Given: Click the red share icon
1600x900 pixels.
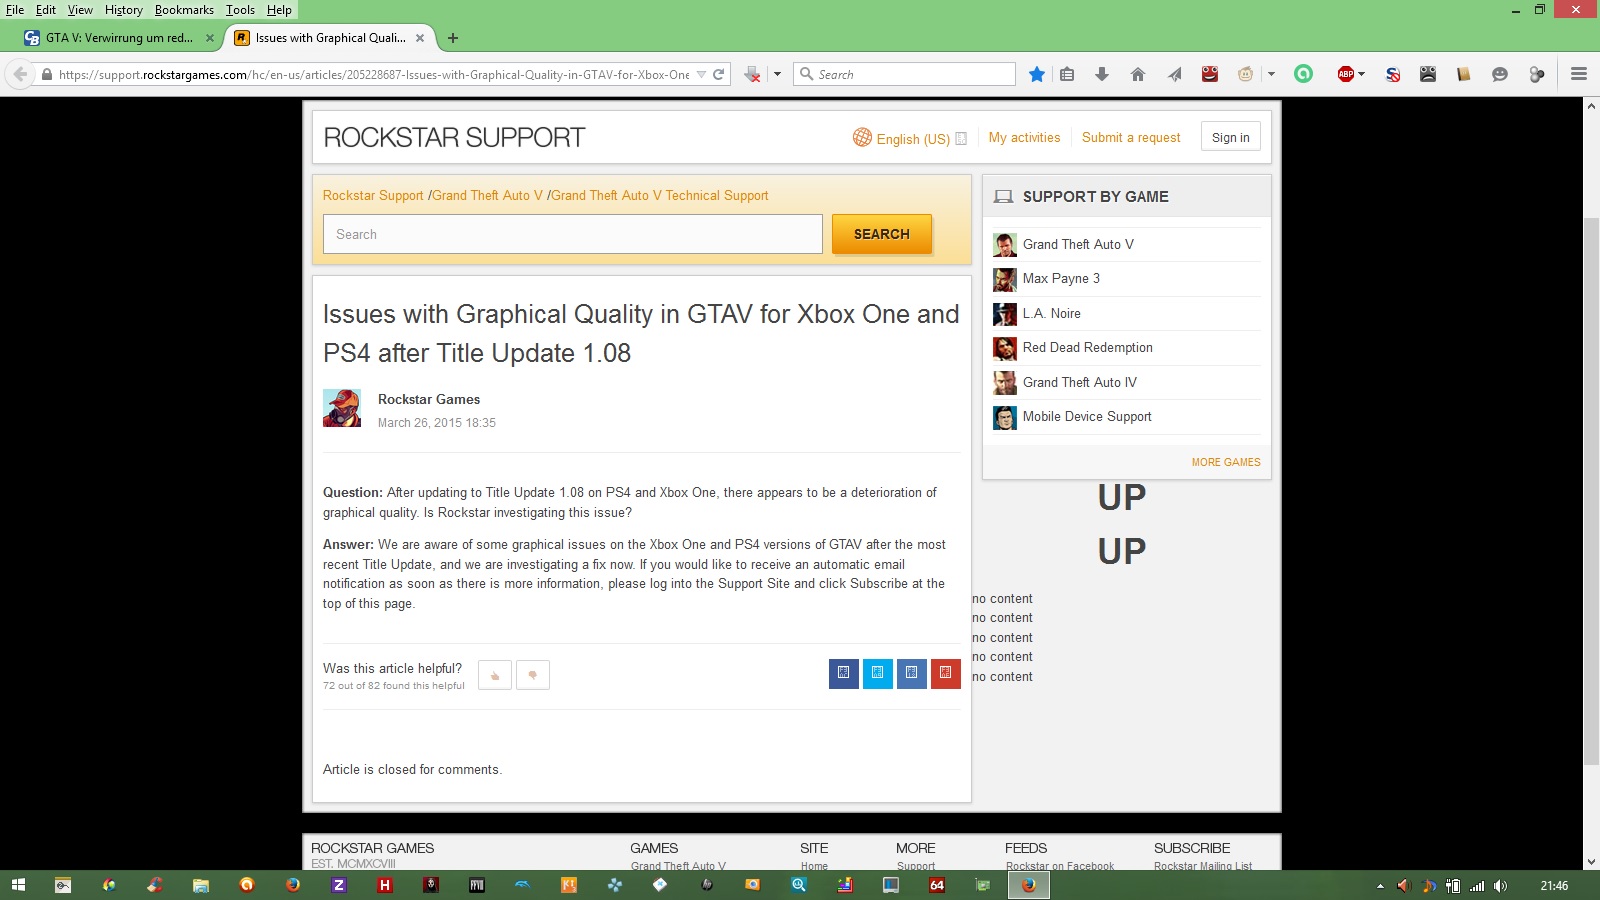Looking at the screenshot, I should [x=946, y=673].
